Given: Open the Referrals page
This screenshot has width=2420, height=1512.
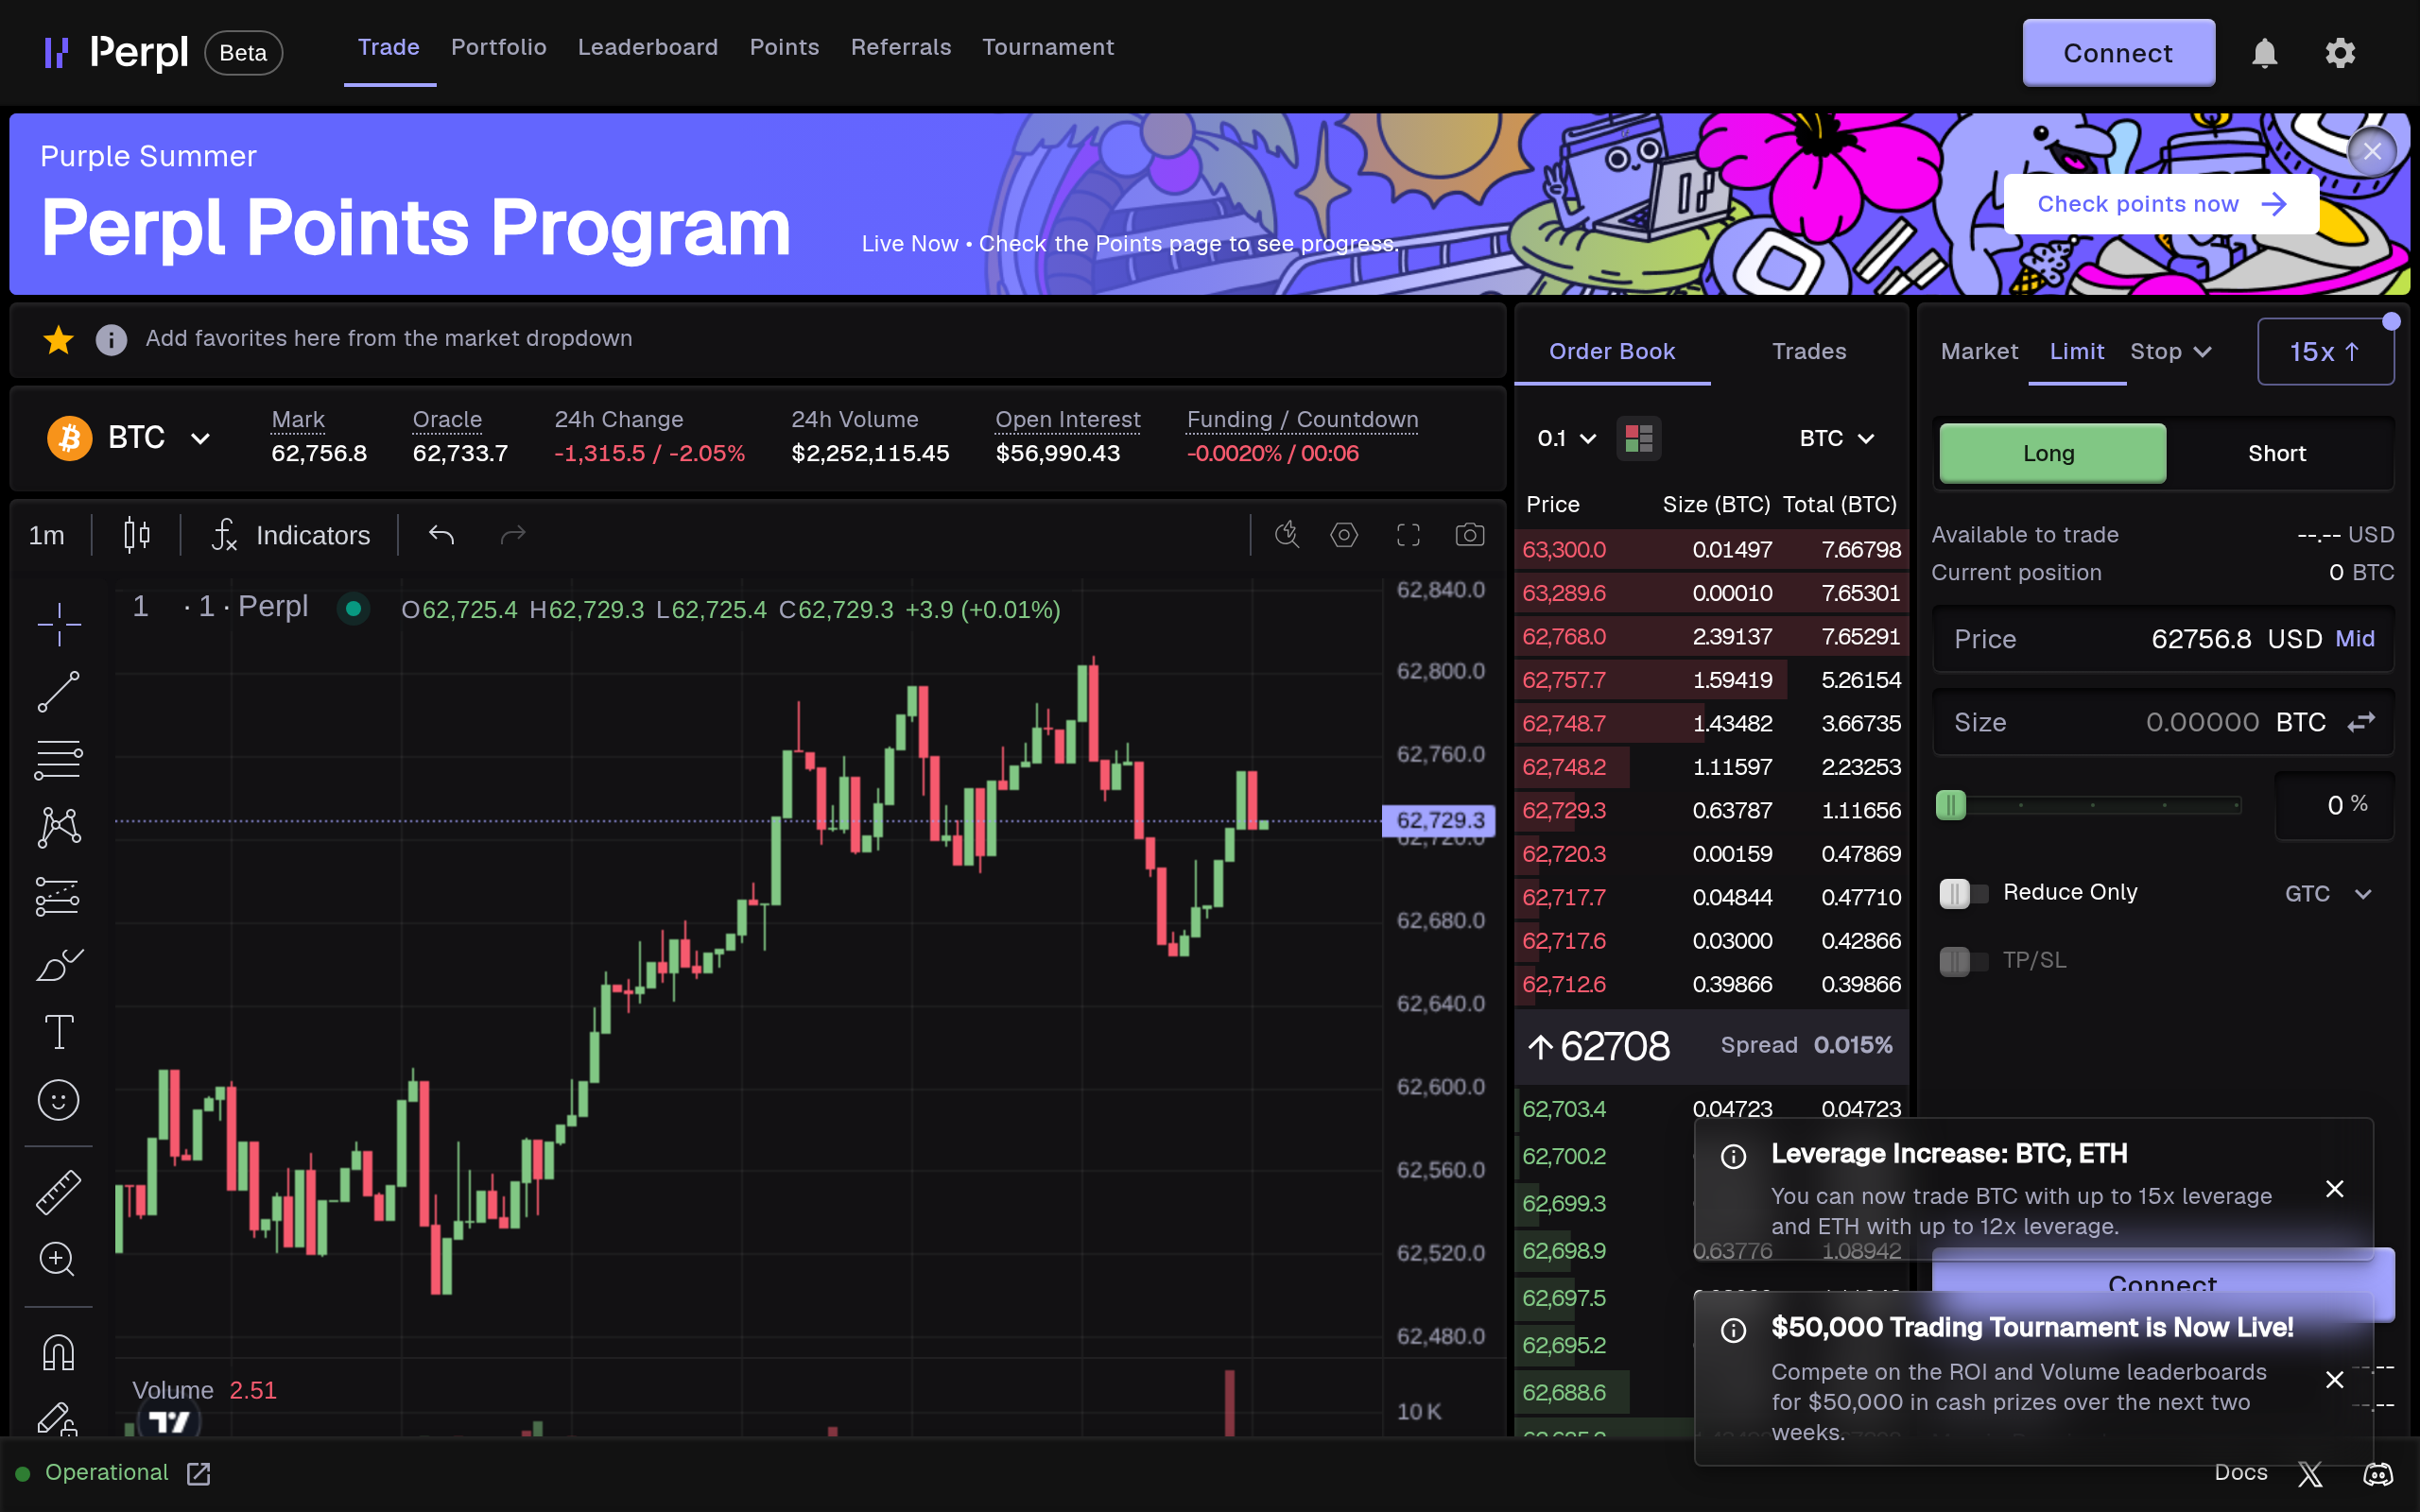Looking at the screenshot, I should (900, 47).
